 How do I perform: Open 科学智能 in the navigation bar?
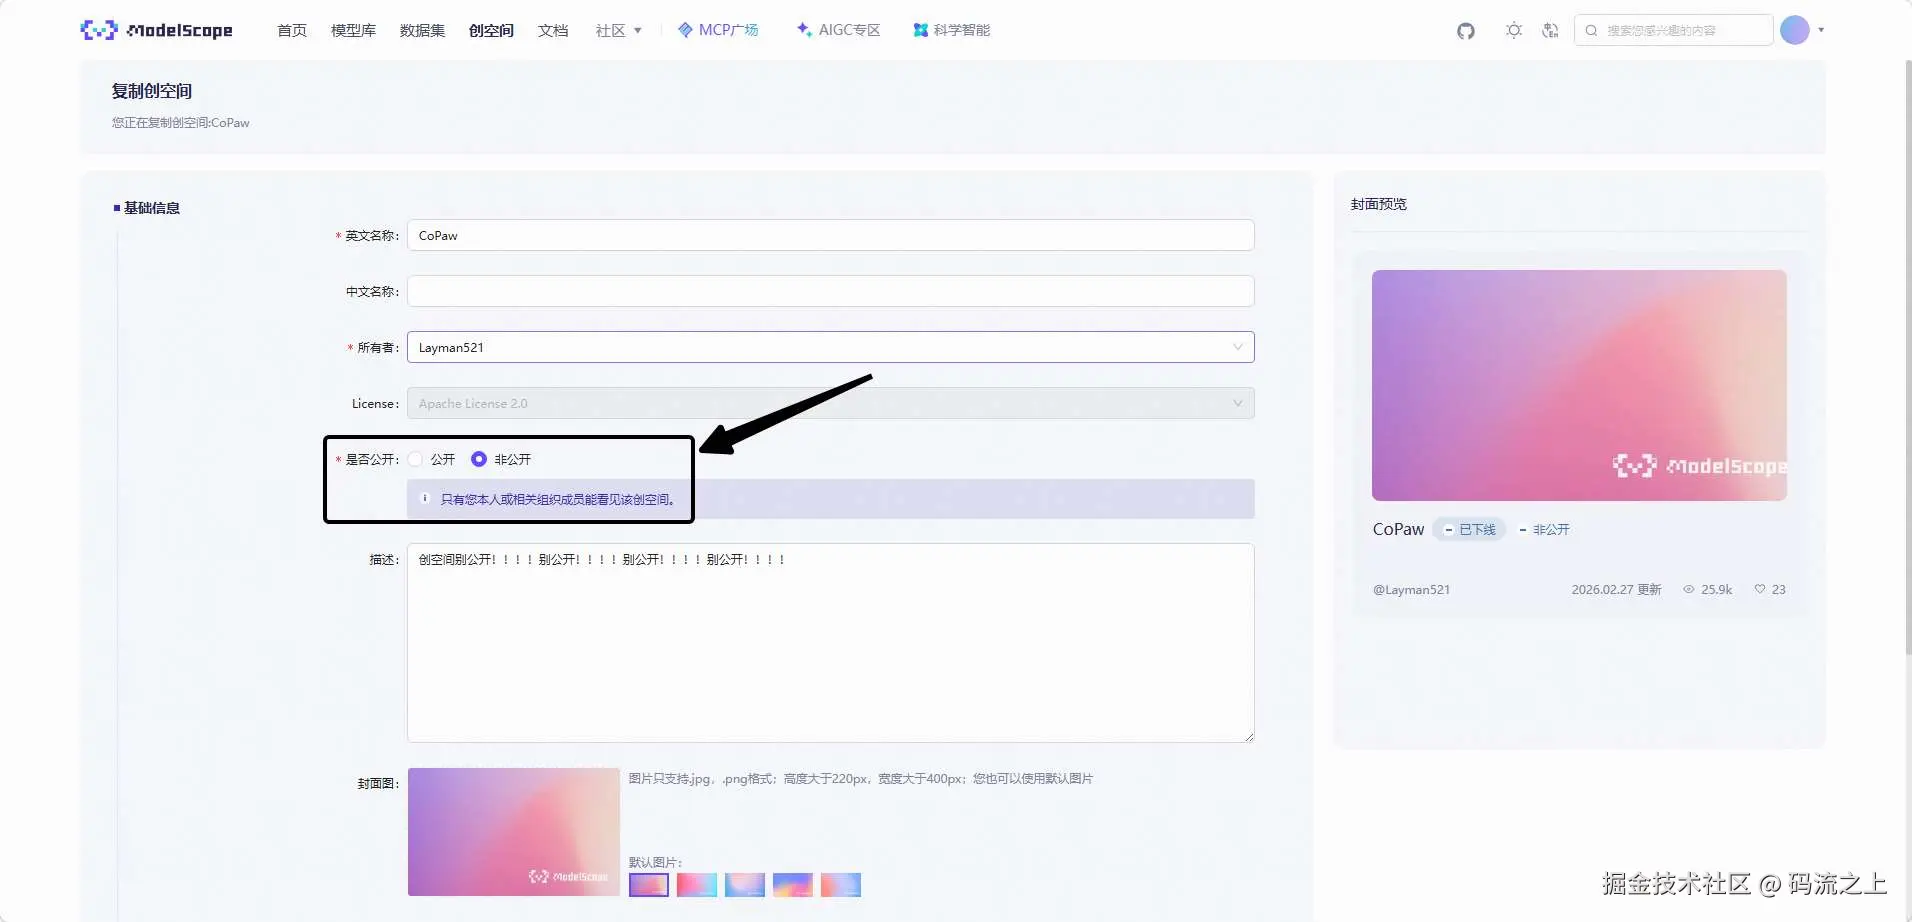point(952,30)
